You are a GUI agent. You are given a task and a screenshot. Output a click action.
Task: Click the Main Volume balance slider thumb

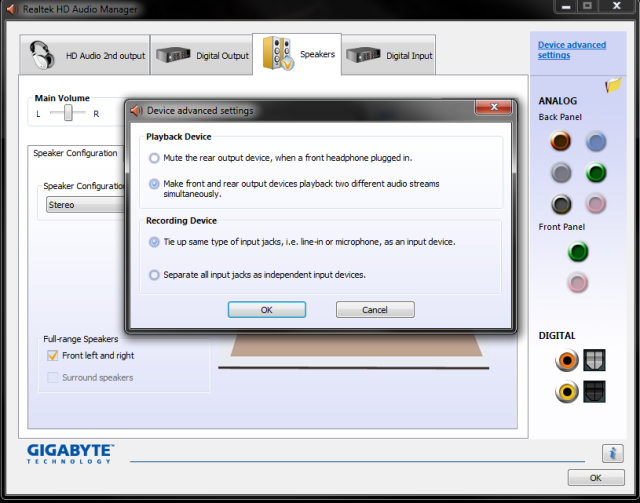(x=68, y=113)
